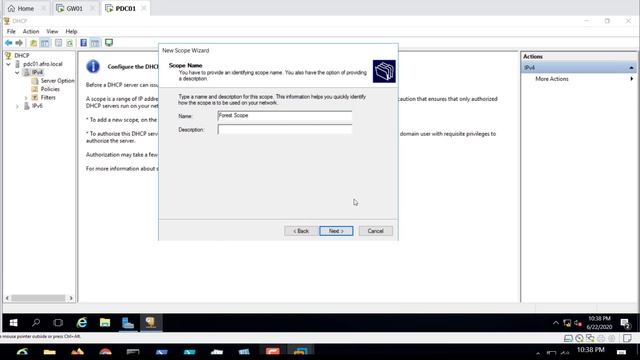Expand the IPv6 tree node

pyautogui.click(x=17, y=106)
